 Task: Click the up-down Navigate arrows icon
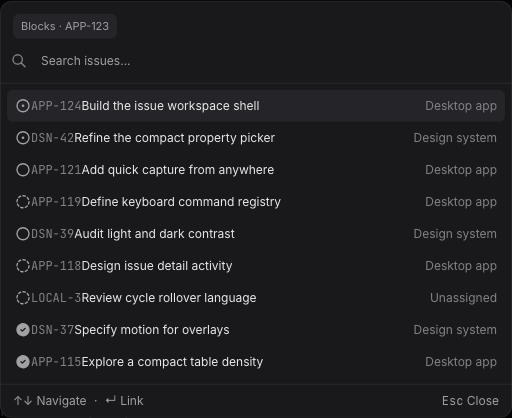pos(23,401)
